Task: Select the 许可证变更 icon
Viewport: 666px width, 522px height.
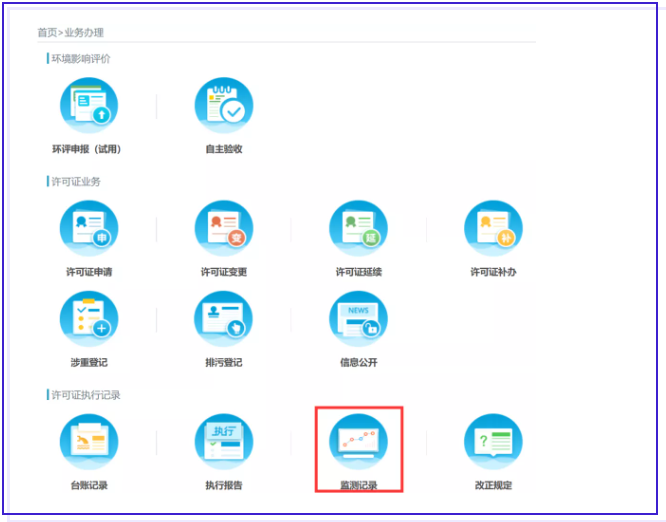Action: click(223, 228)
